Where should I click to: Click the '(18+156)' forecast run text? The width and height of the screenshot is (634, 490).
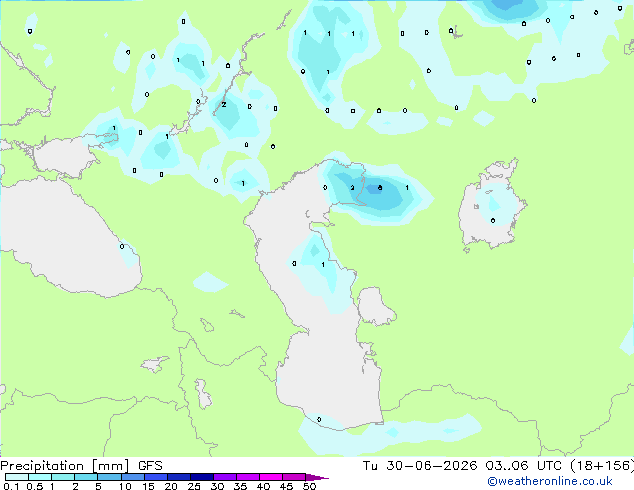tap(602, 466)
